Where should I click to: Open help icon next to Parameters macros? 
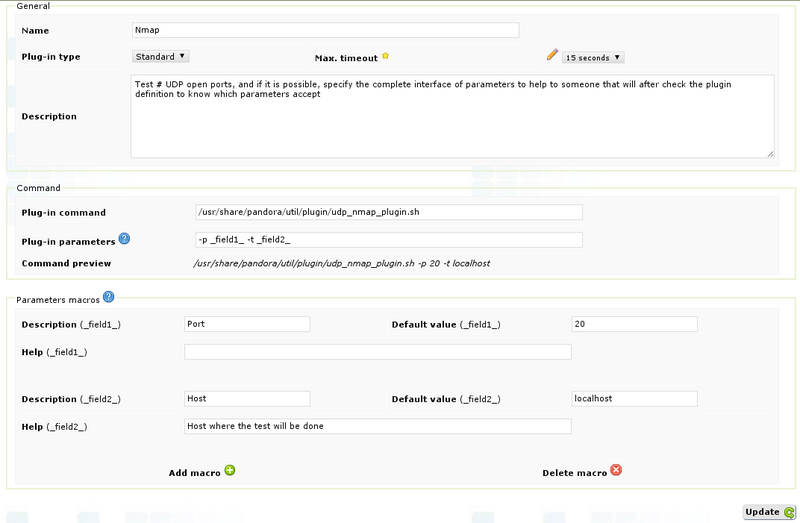click(108, 296)
